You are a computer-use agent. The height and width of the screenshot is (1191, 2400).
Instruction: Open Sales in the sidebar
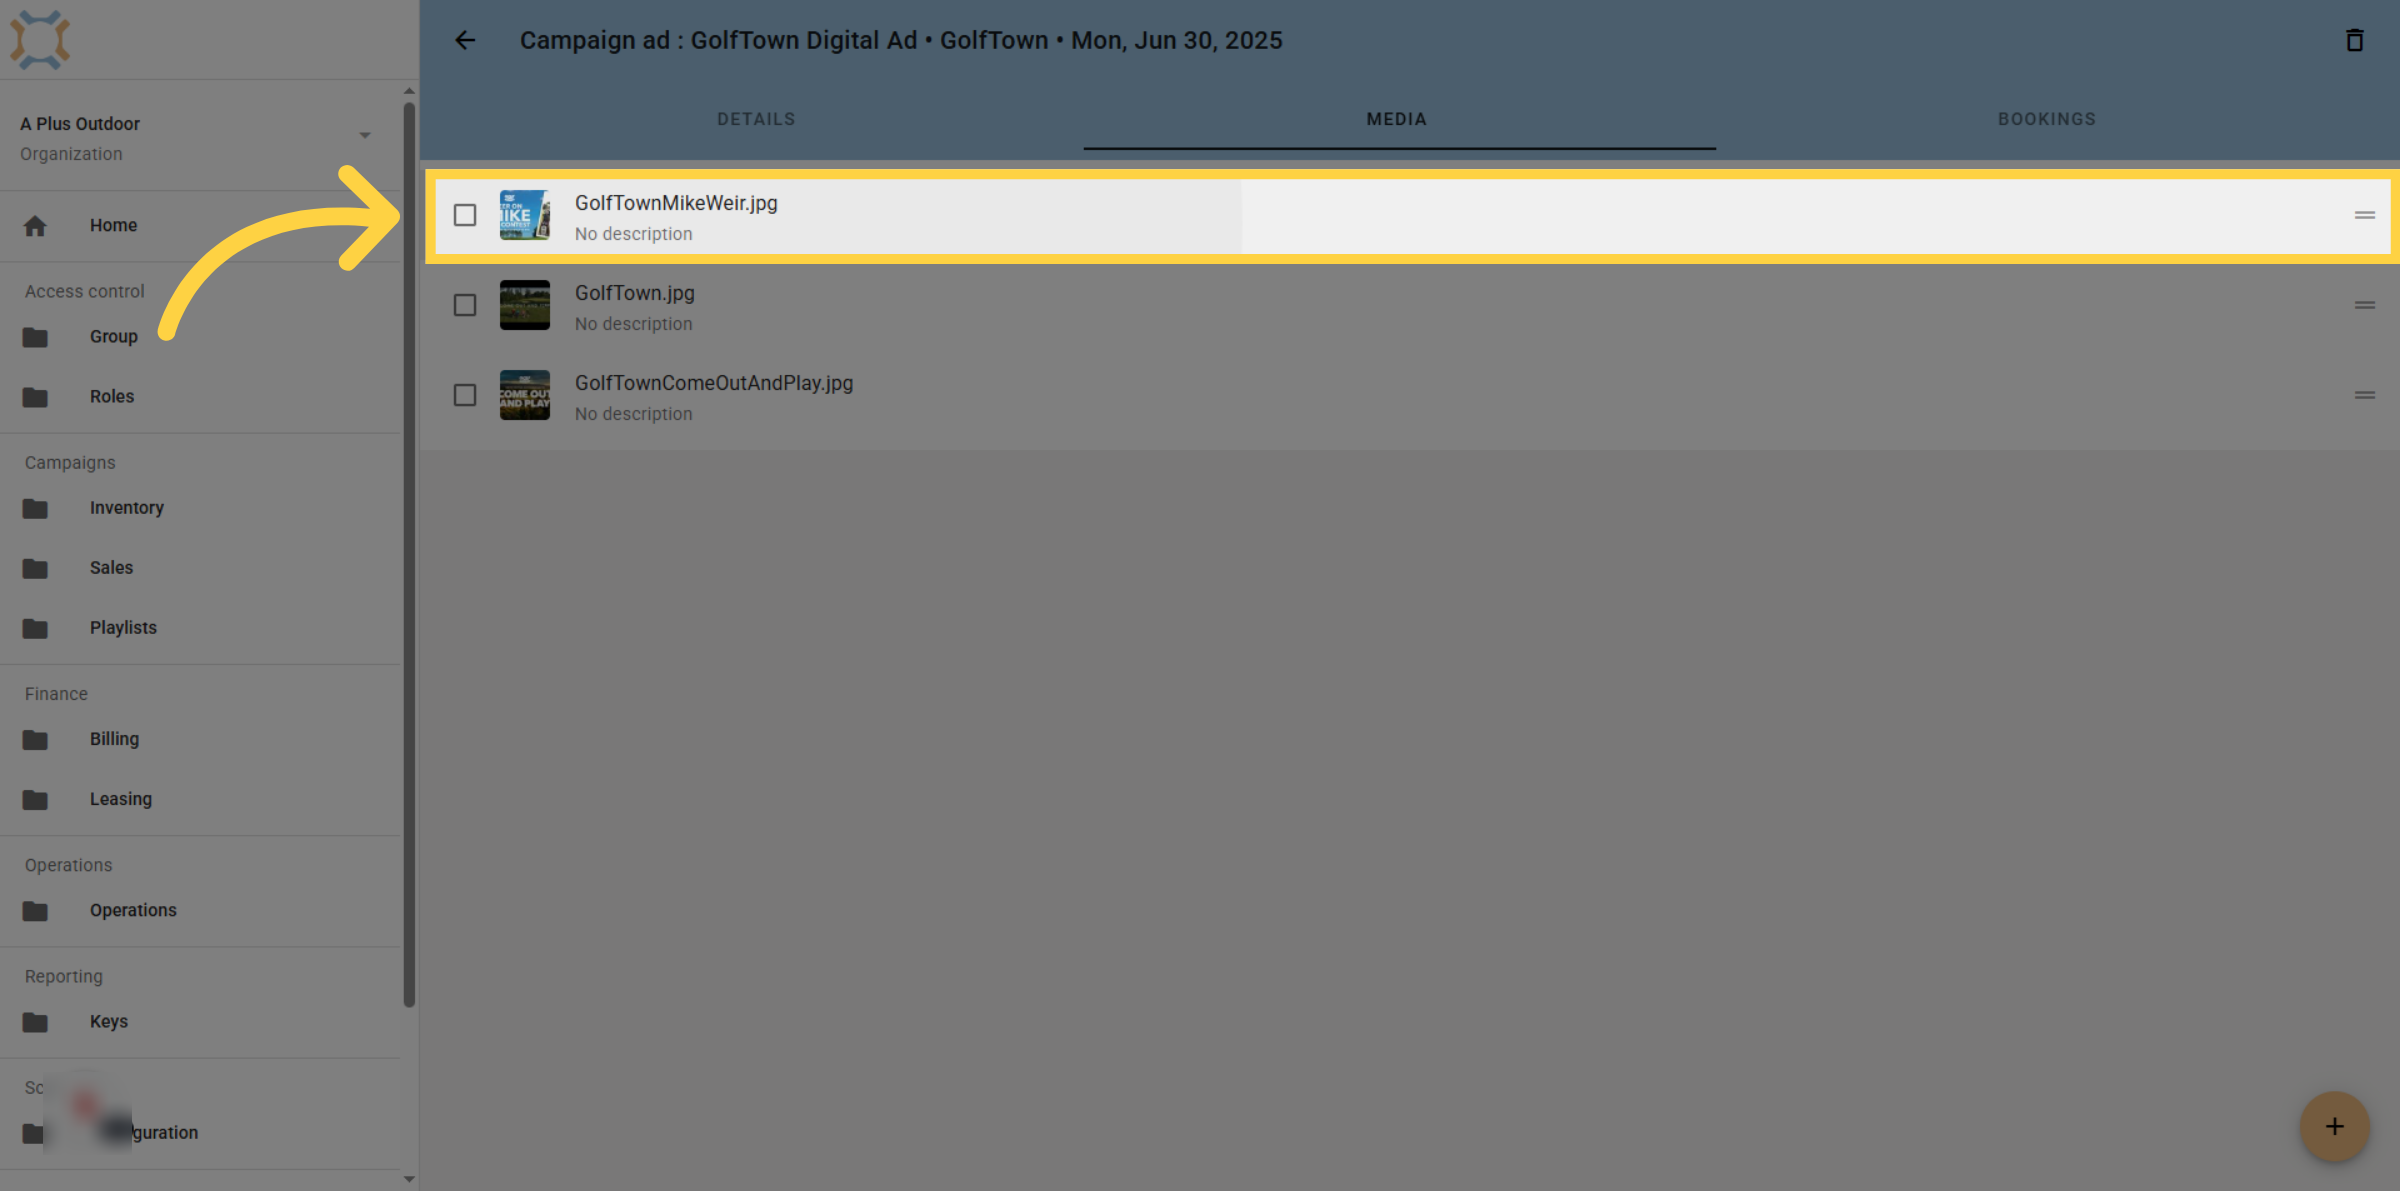click(x=111, y=568)
